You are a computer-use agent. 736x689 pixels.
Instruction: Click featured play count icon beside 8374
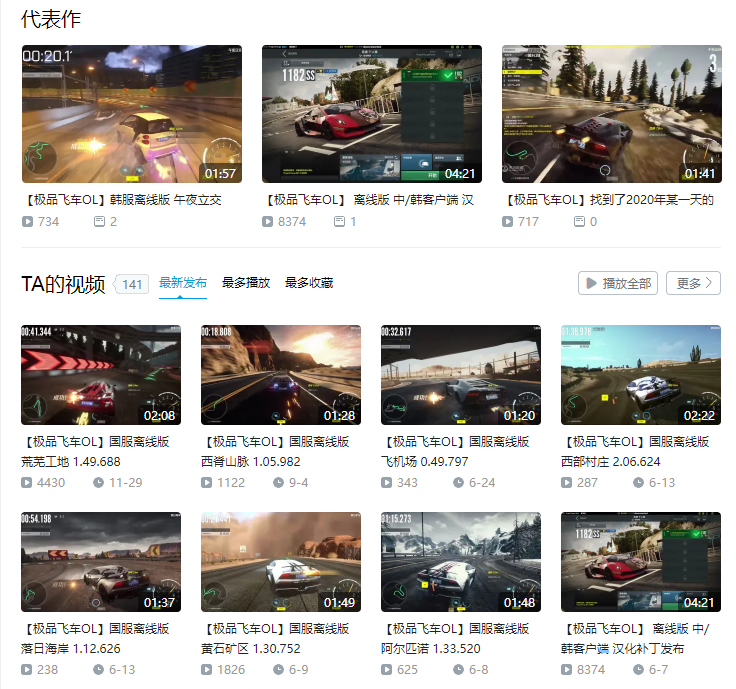(x=268, y=222)
